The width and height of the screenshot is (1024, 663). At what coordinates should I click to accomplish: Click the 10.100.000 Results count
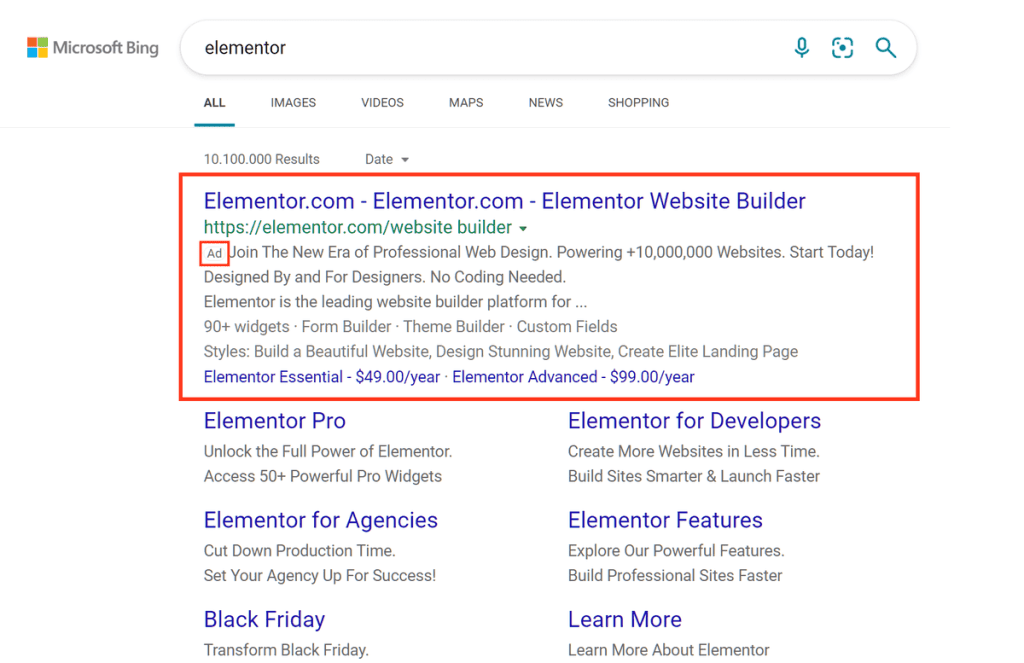point(262,159)
